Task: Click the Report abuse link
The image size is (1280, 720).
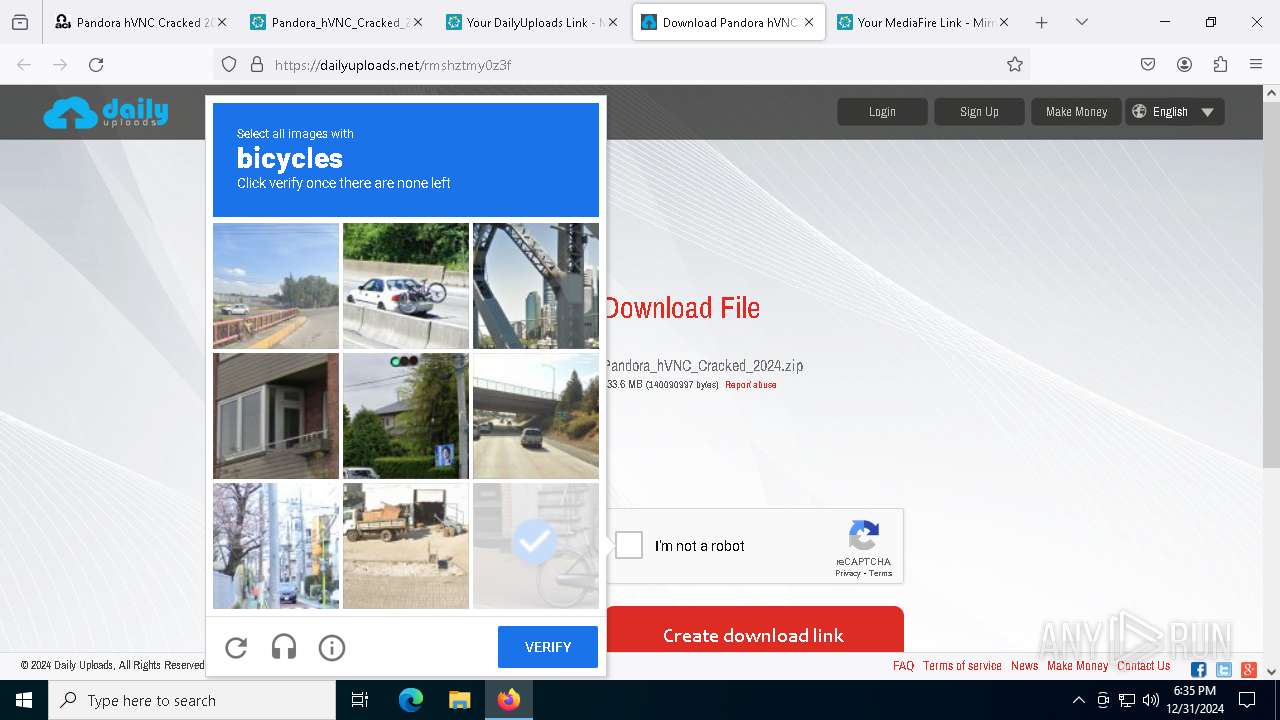Action: [x=750, y=385]
